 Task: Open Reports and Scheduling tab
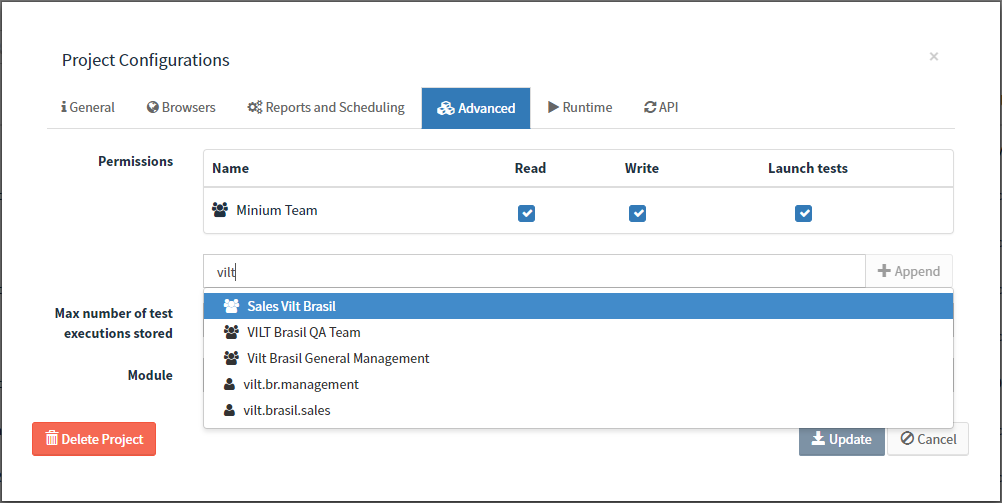click(326, 107)
